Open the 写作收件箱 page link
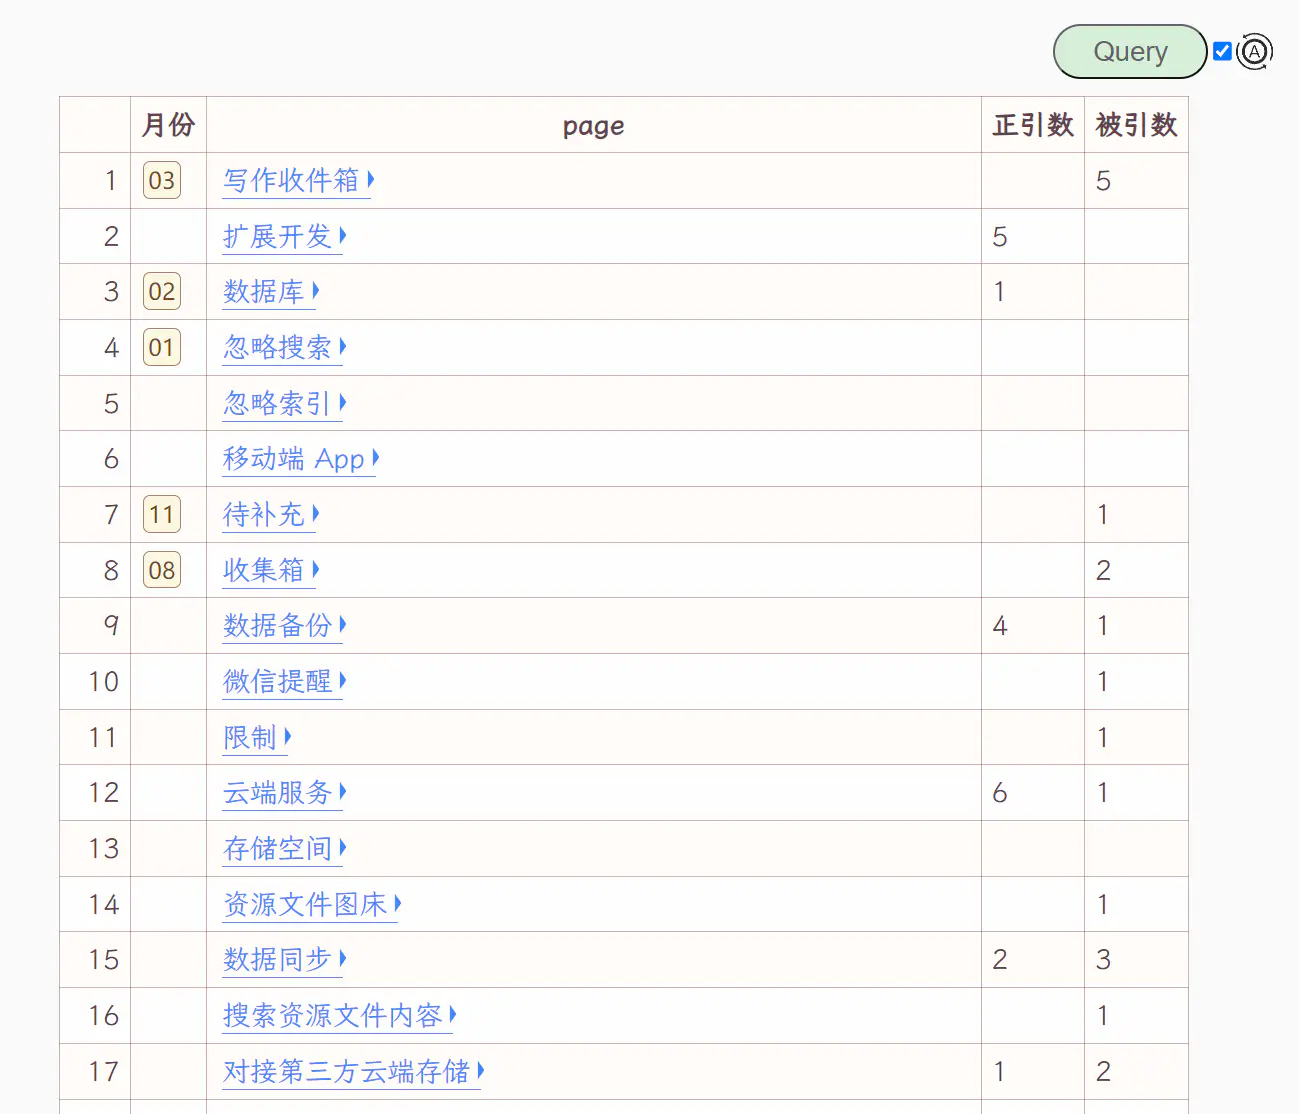The height and width of the screenshot is (1114, 1299). (x=291, y=180)
